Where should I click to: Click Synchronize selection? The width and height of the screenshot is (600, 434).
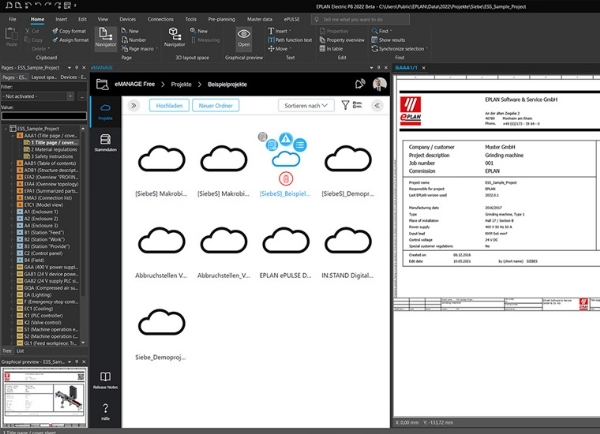[399, 49]
